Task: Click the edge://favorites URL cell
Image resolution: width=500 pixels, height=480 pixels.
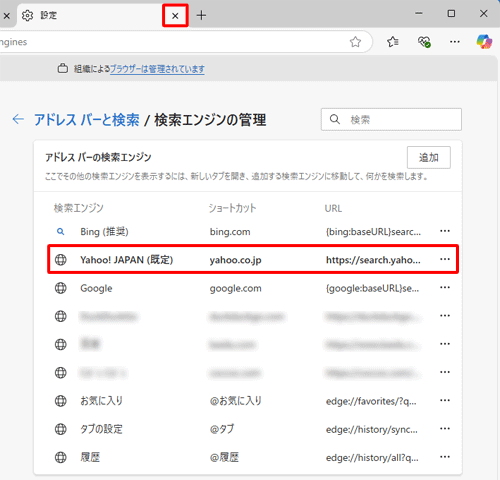Action: (371, 401)
